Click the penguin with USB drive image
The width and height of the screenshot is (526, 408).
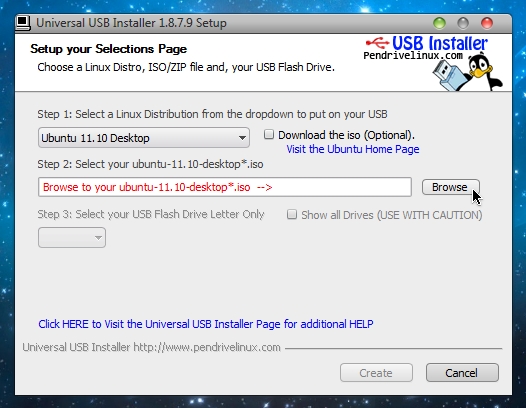coord(467,72)
